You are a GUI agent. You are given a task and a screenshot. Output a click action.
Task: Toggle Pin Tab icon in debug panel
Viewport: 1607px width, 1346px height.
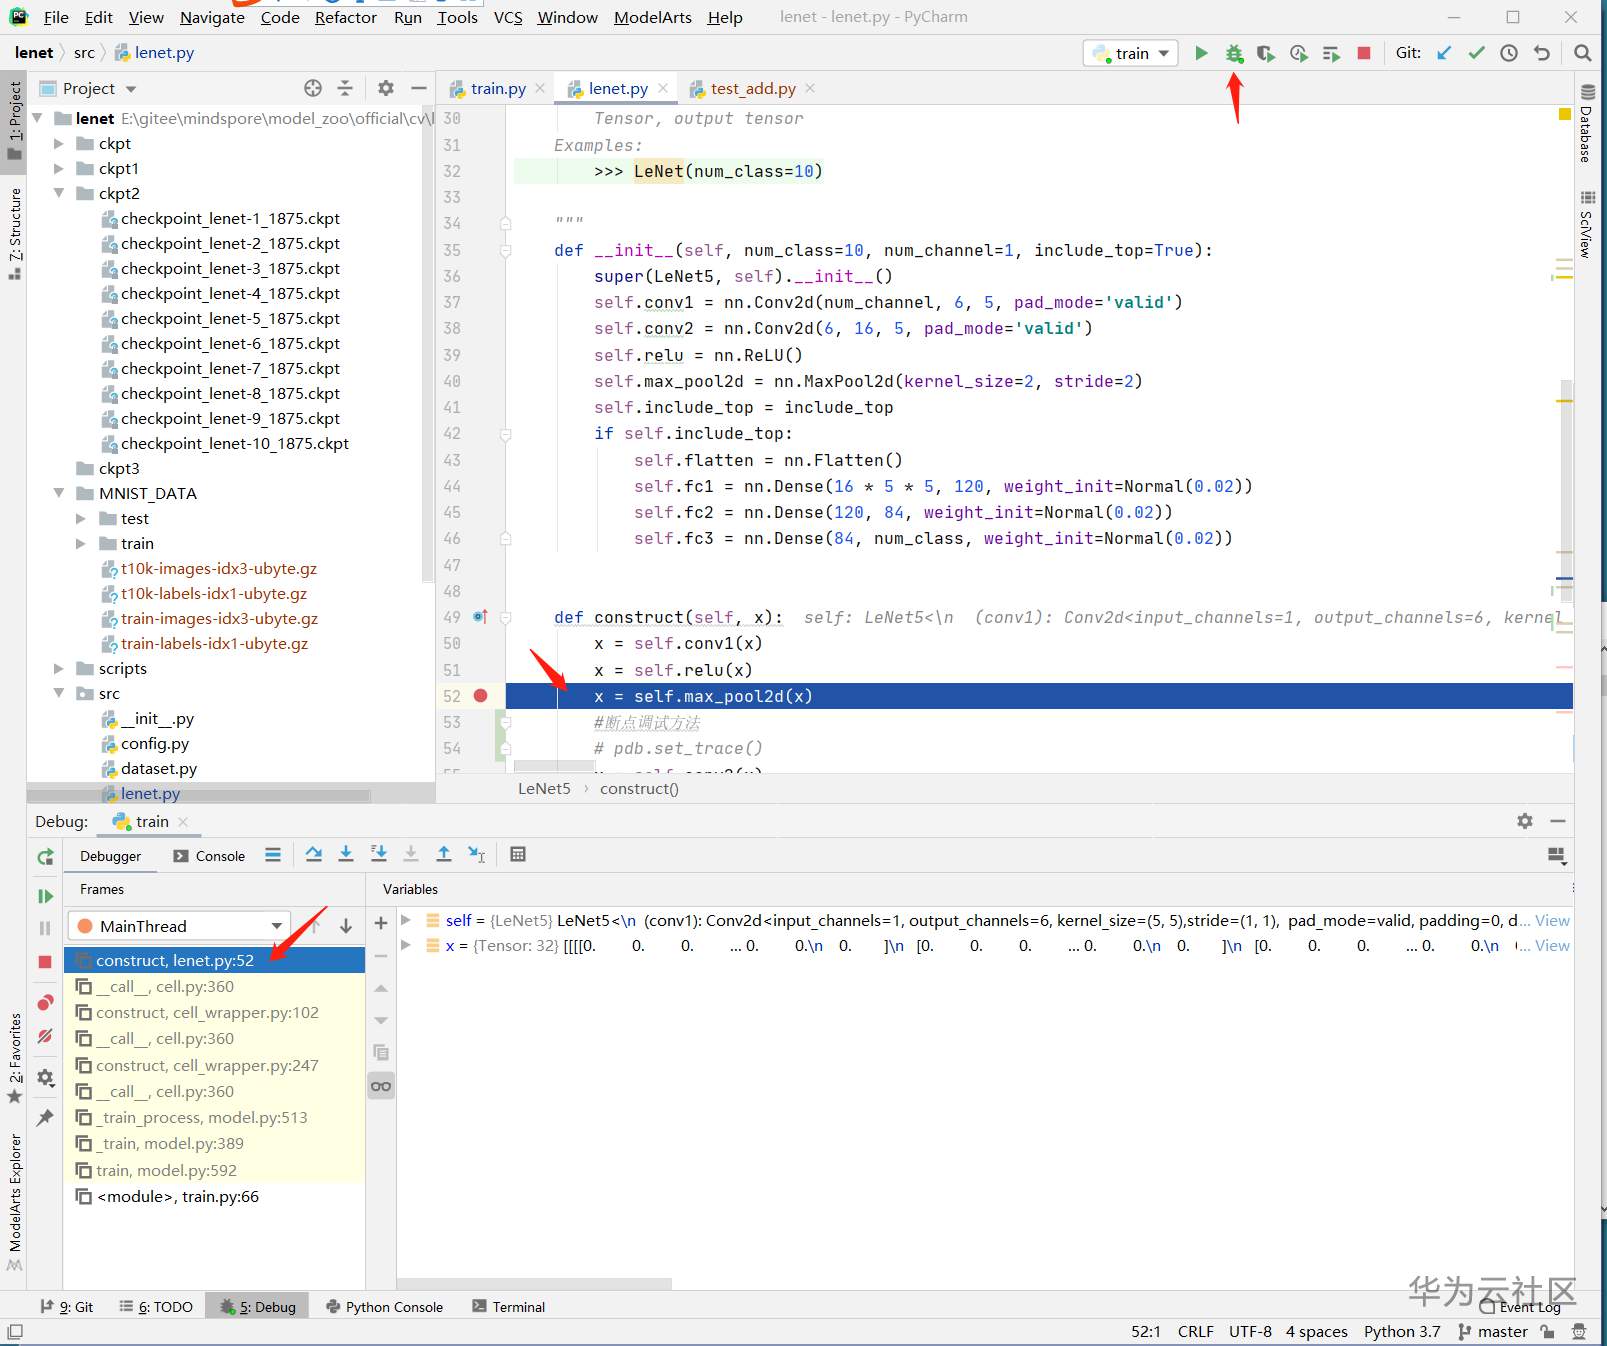pyautogui.click(x=45, y=1117)
